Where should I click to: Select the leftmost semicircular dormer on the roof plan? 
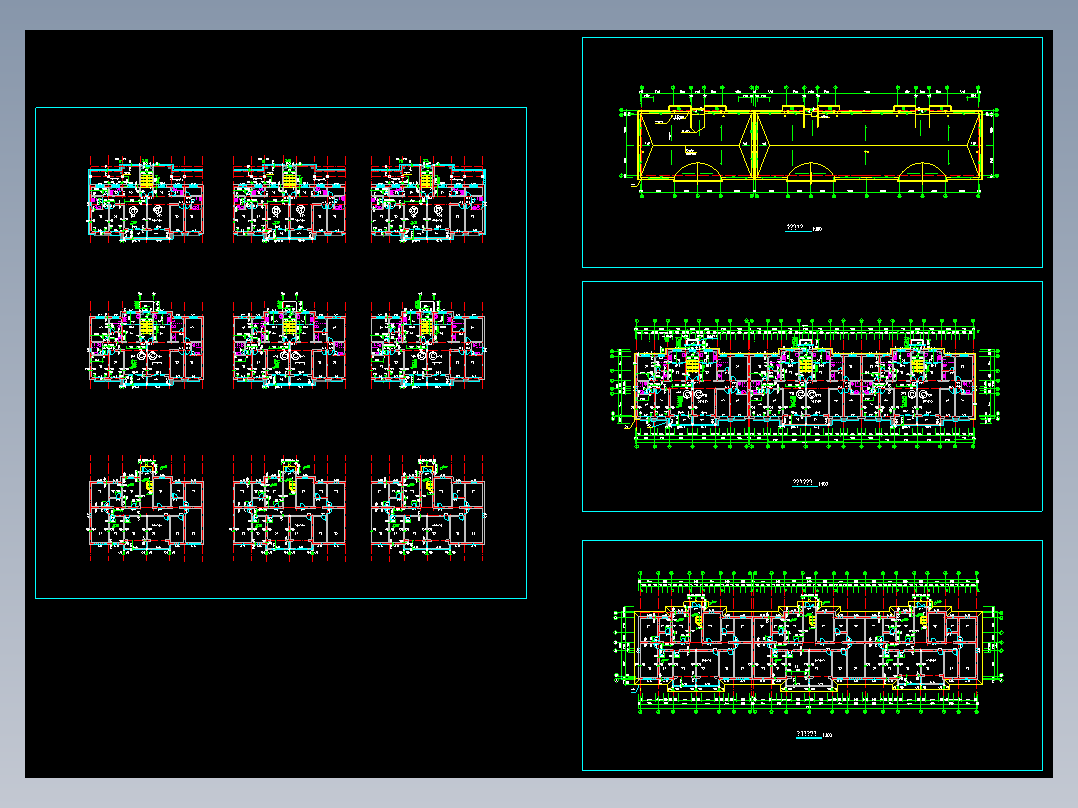697,172
